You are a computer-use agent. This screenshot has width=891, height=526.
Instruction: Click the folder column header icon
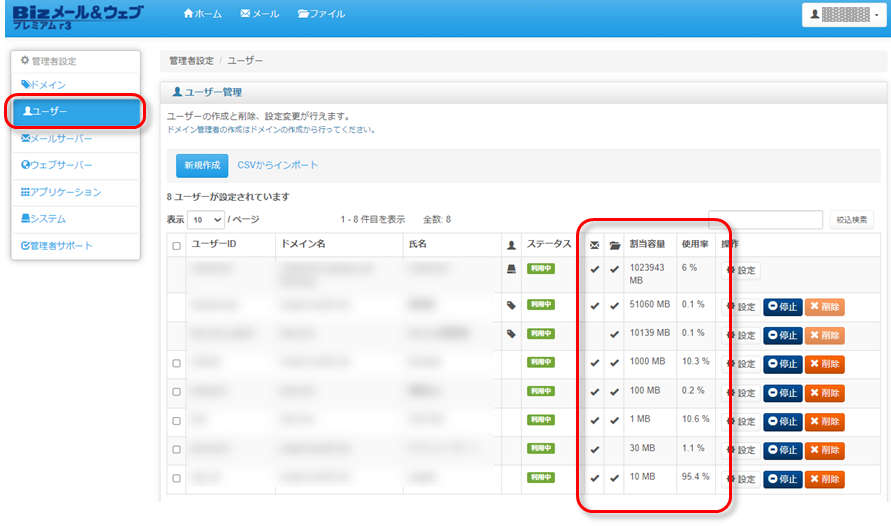pyautogui.click(x=615, y=245)
